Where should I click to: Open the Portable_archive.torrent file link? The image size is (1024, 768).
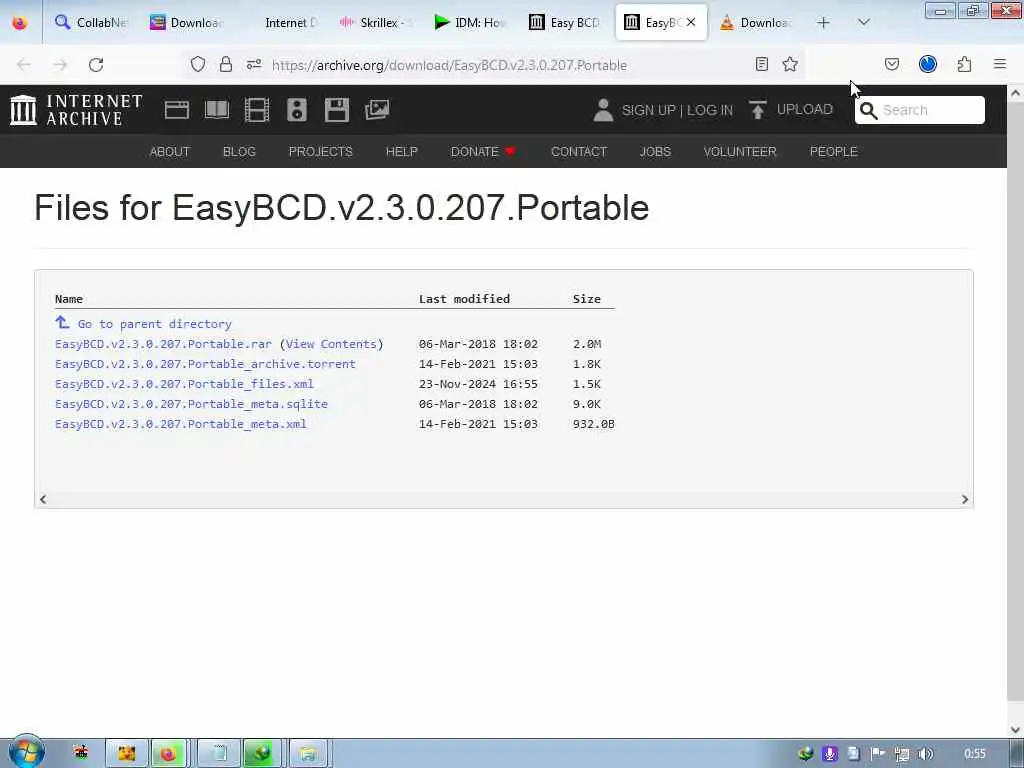click(205, 364)
